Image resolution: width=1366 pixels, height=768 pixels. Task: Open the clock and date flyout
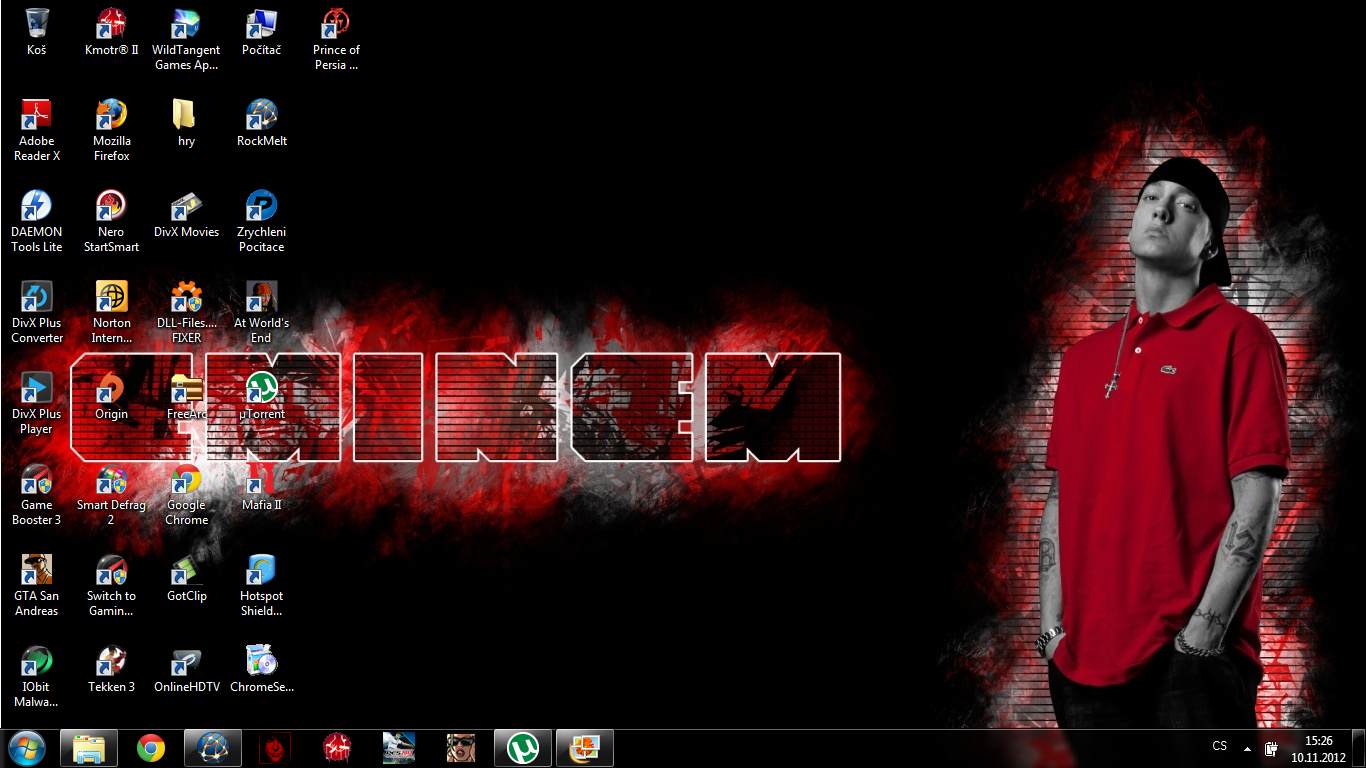[x=1319, y=748]
